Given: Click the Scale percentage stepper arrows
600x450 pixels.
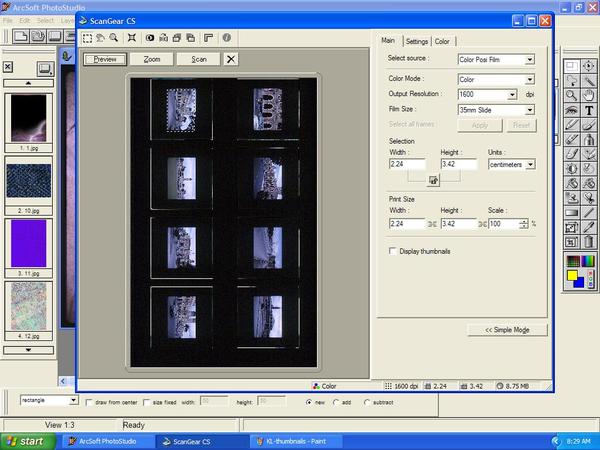Looking at the screenshot, I should pyautogui.click(x=524, y=224).
